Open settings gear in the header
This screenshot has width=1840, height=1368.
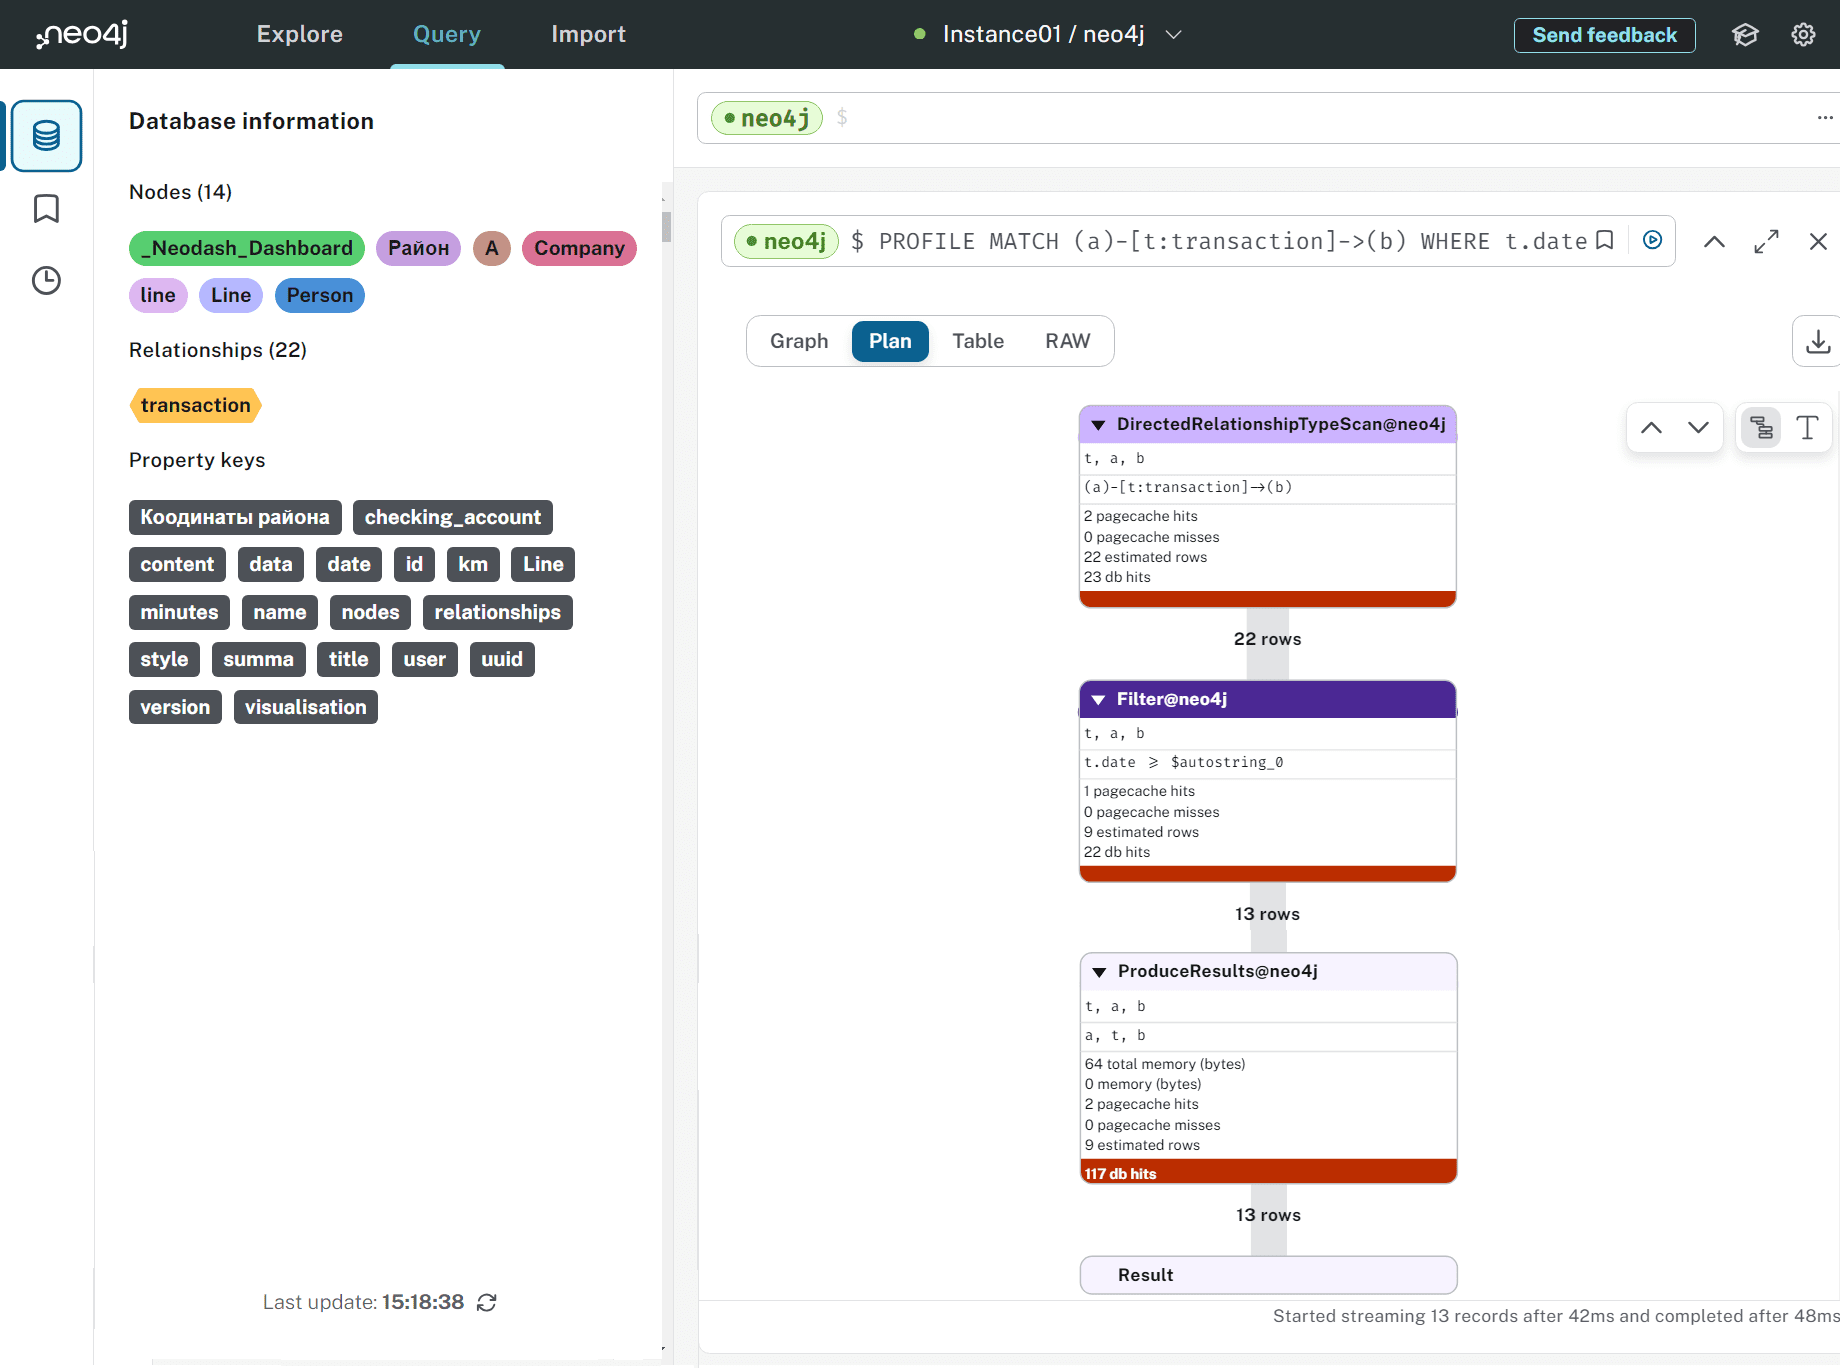coord(1803,35)
